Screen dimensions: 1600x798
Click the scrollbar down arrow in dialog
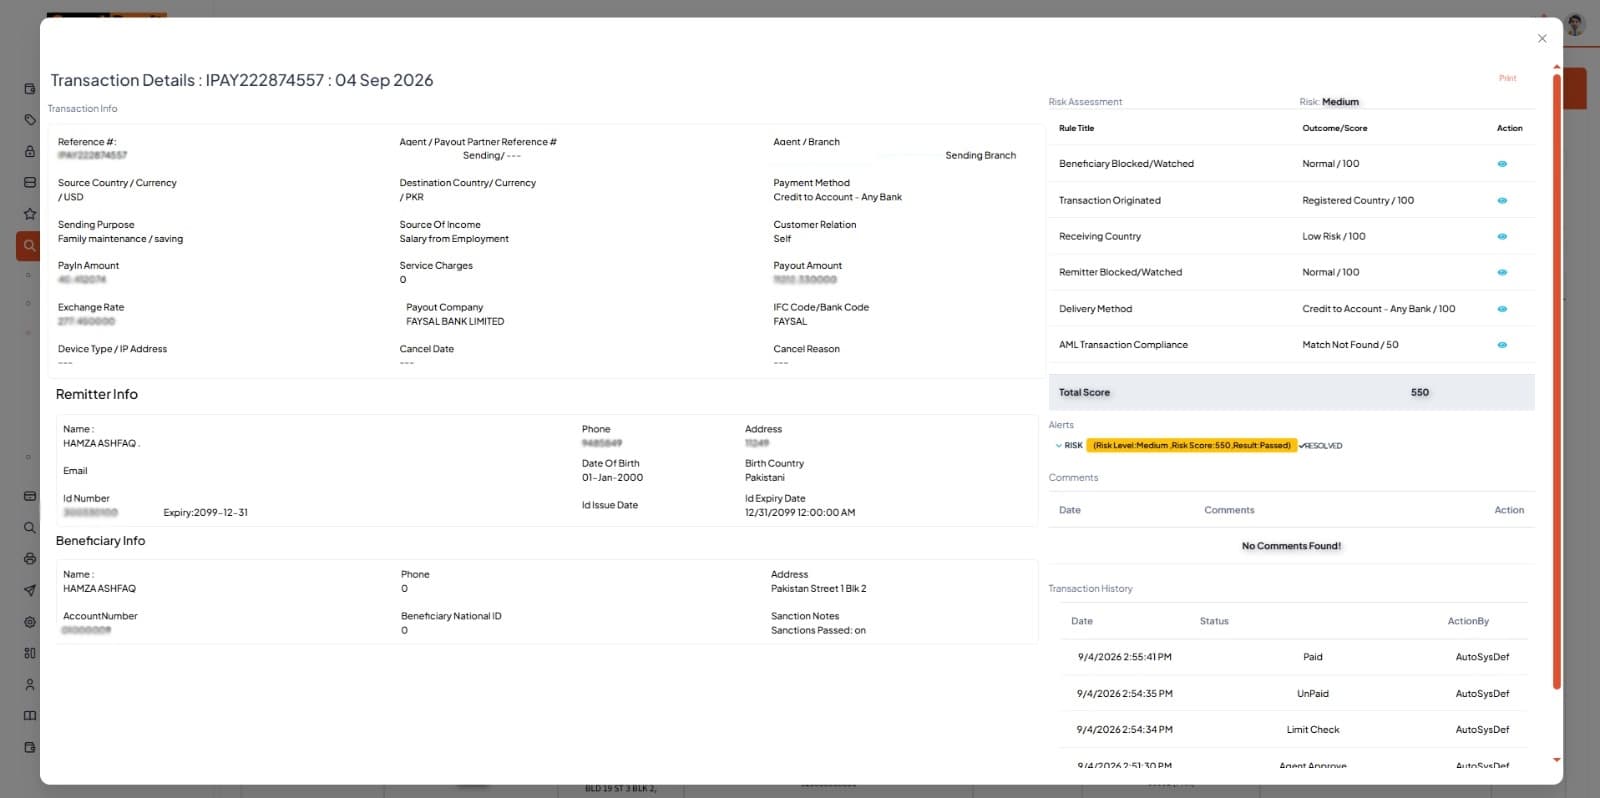click(1557, 760)
